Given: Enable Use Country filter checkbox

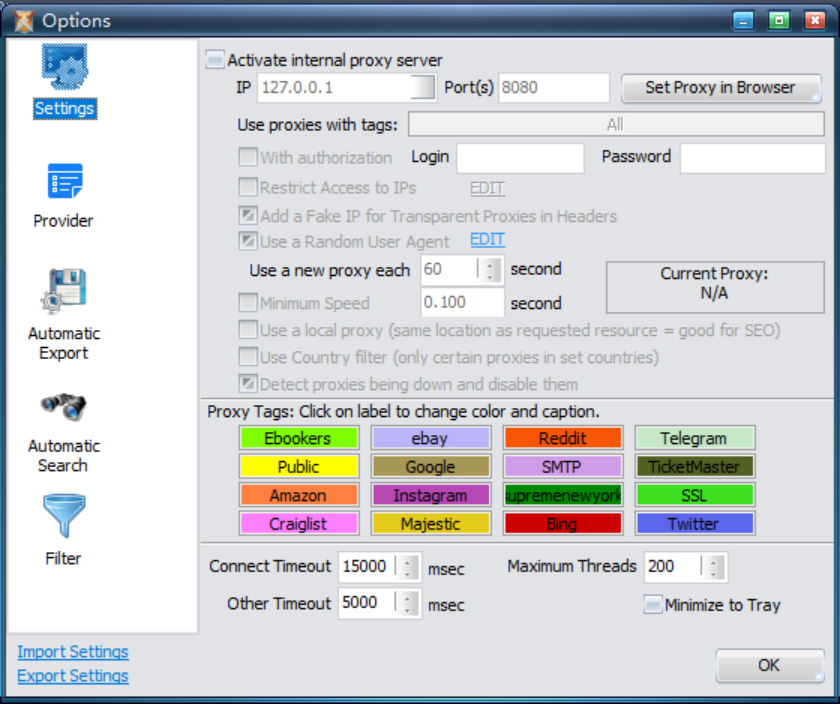Looking at the screenshot, I should coord(248,356).
